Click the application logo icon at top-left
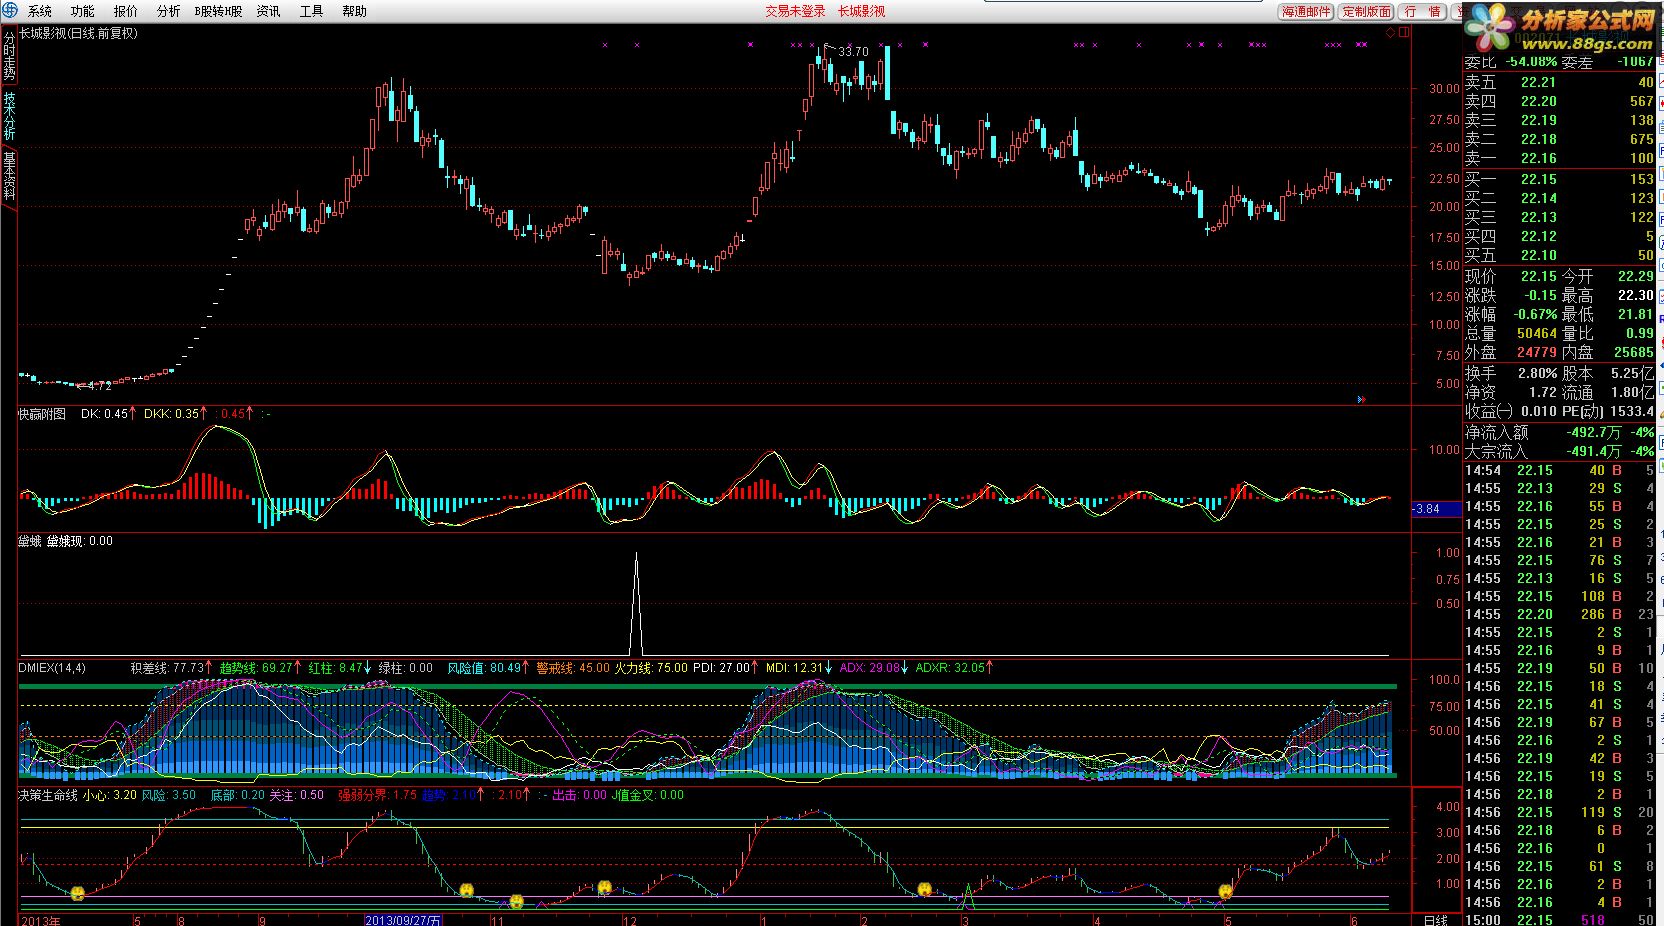1664x926 pixels. click(x=9, y=11)
